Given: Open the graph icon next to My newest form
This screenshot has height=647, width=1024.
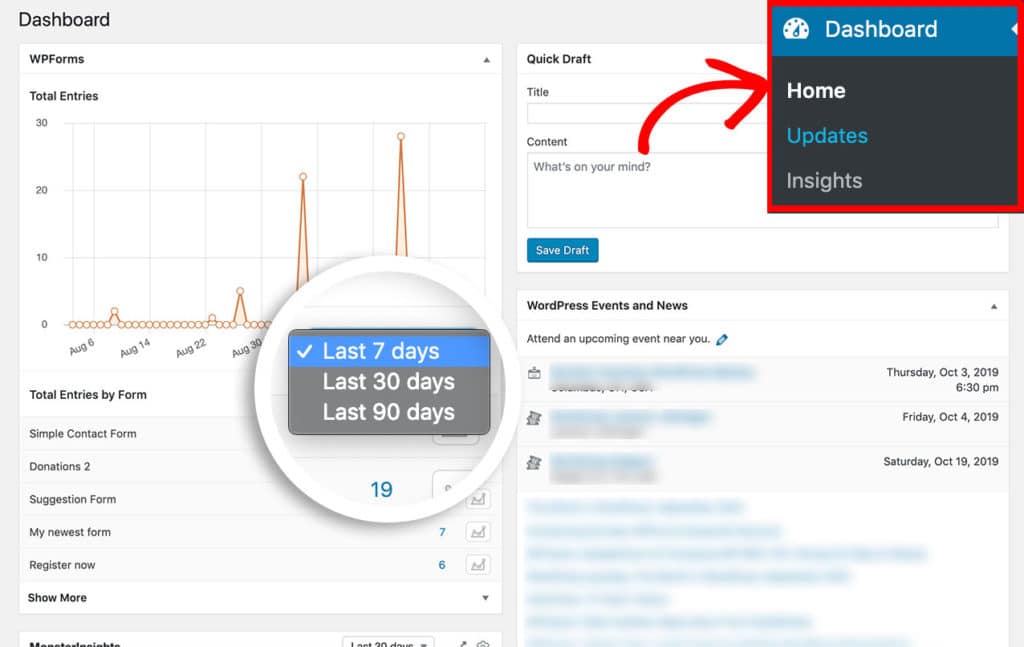Looking at the screenshot, I should [477, 532].
